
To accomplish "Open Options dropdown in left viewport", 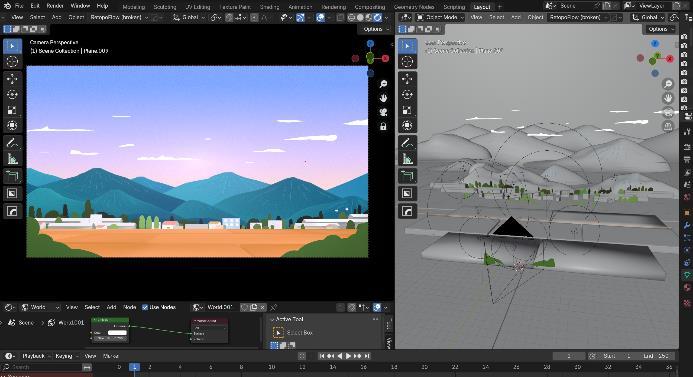I will (376, 29).
